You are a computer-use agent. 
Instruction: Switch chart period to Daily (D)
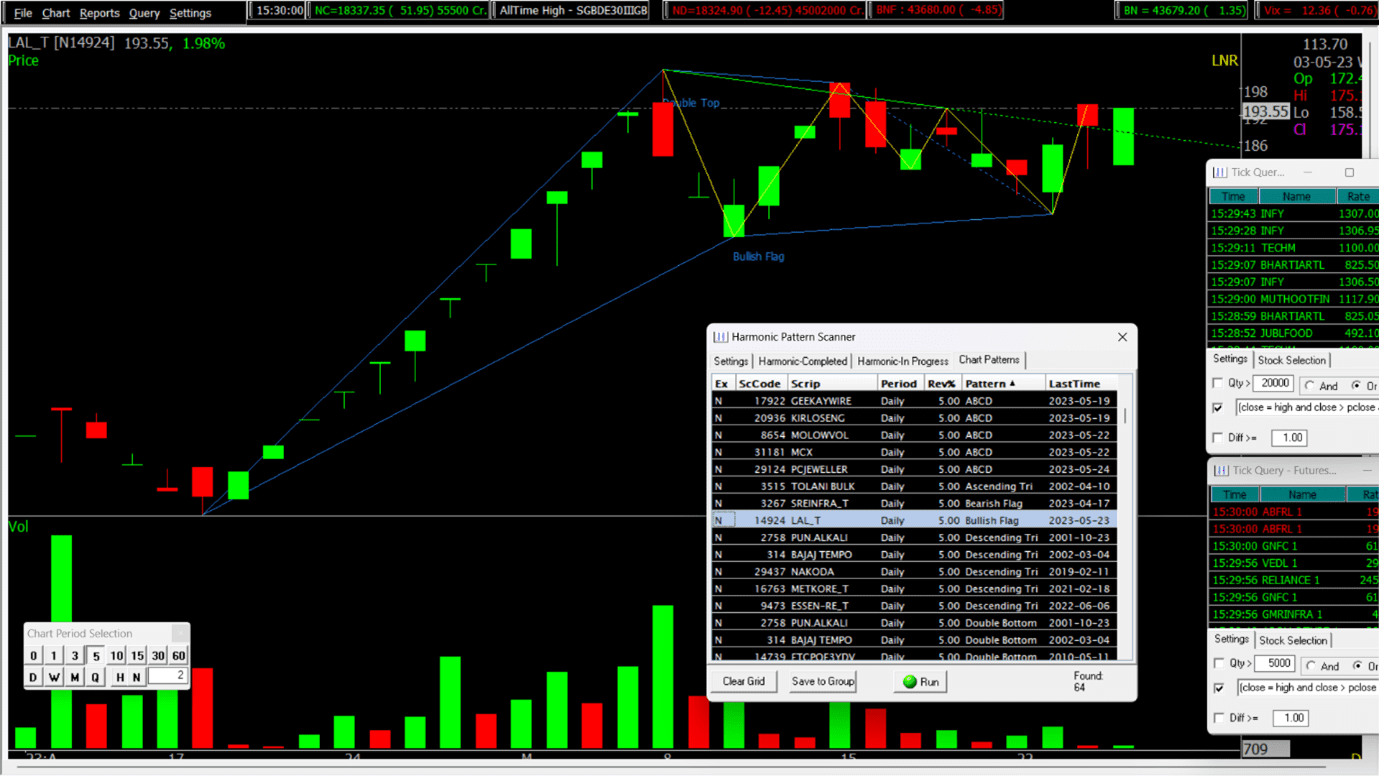(33, 677)
